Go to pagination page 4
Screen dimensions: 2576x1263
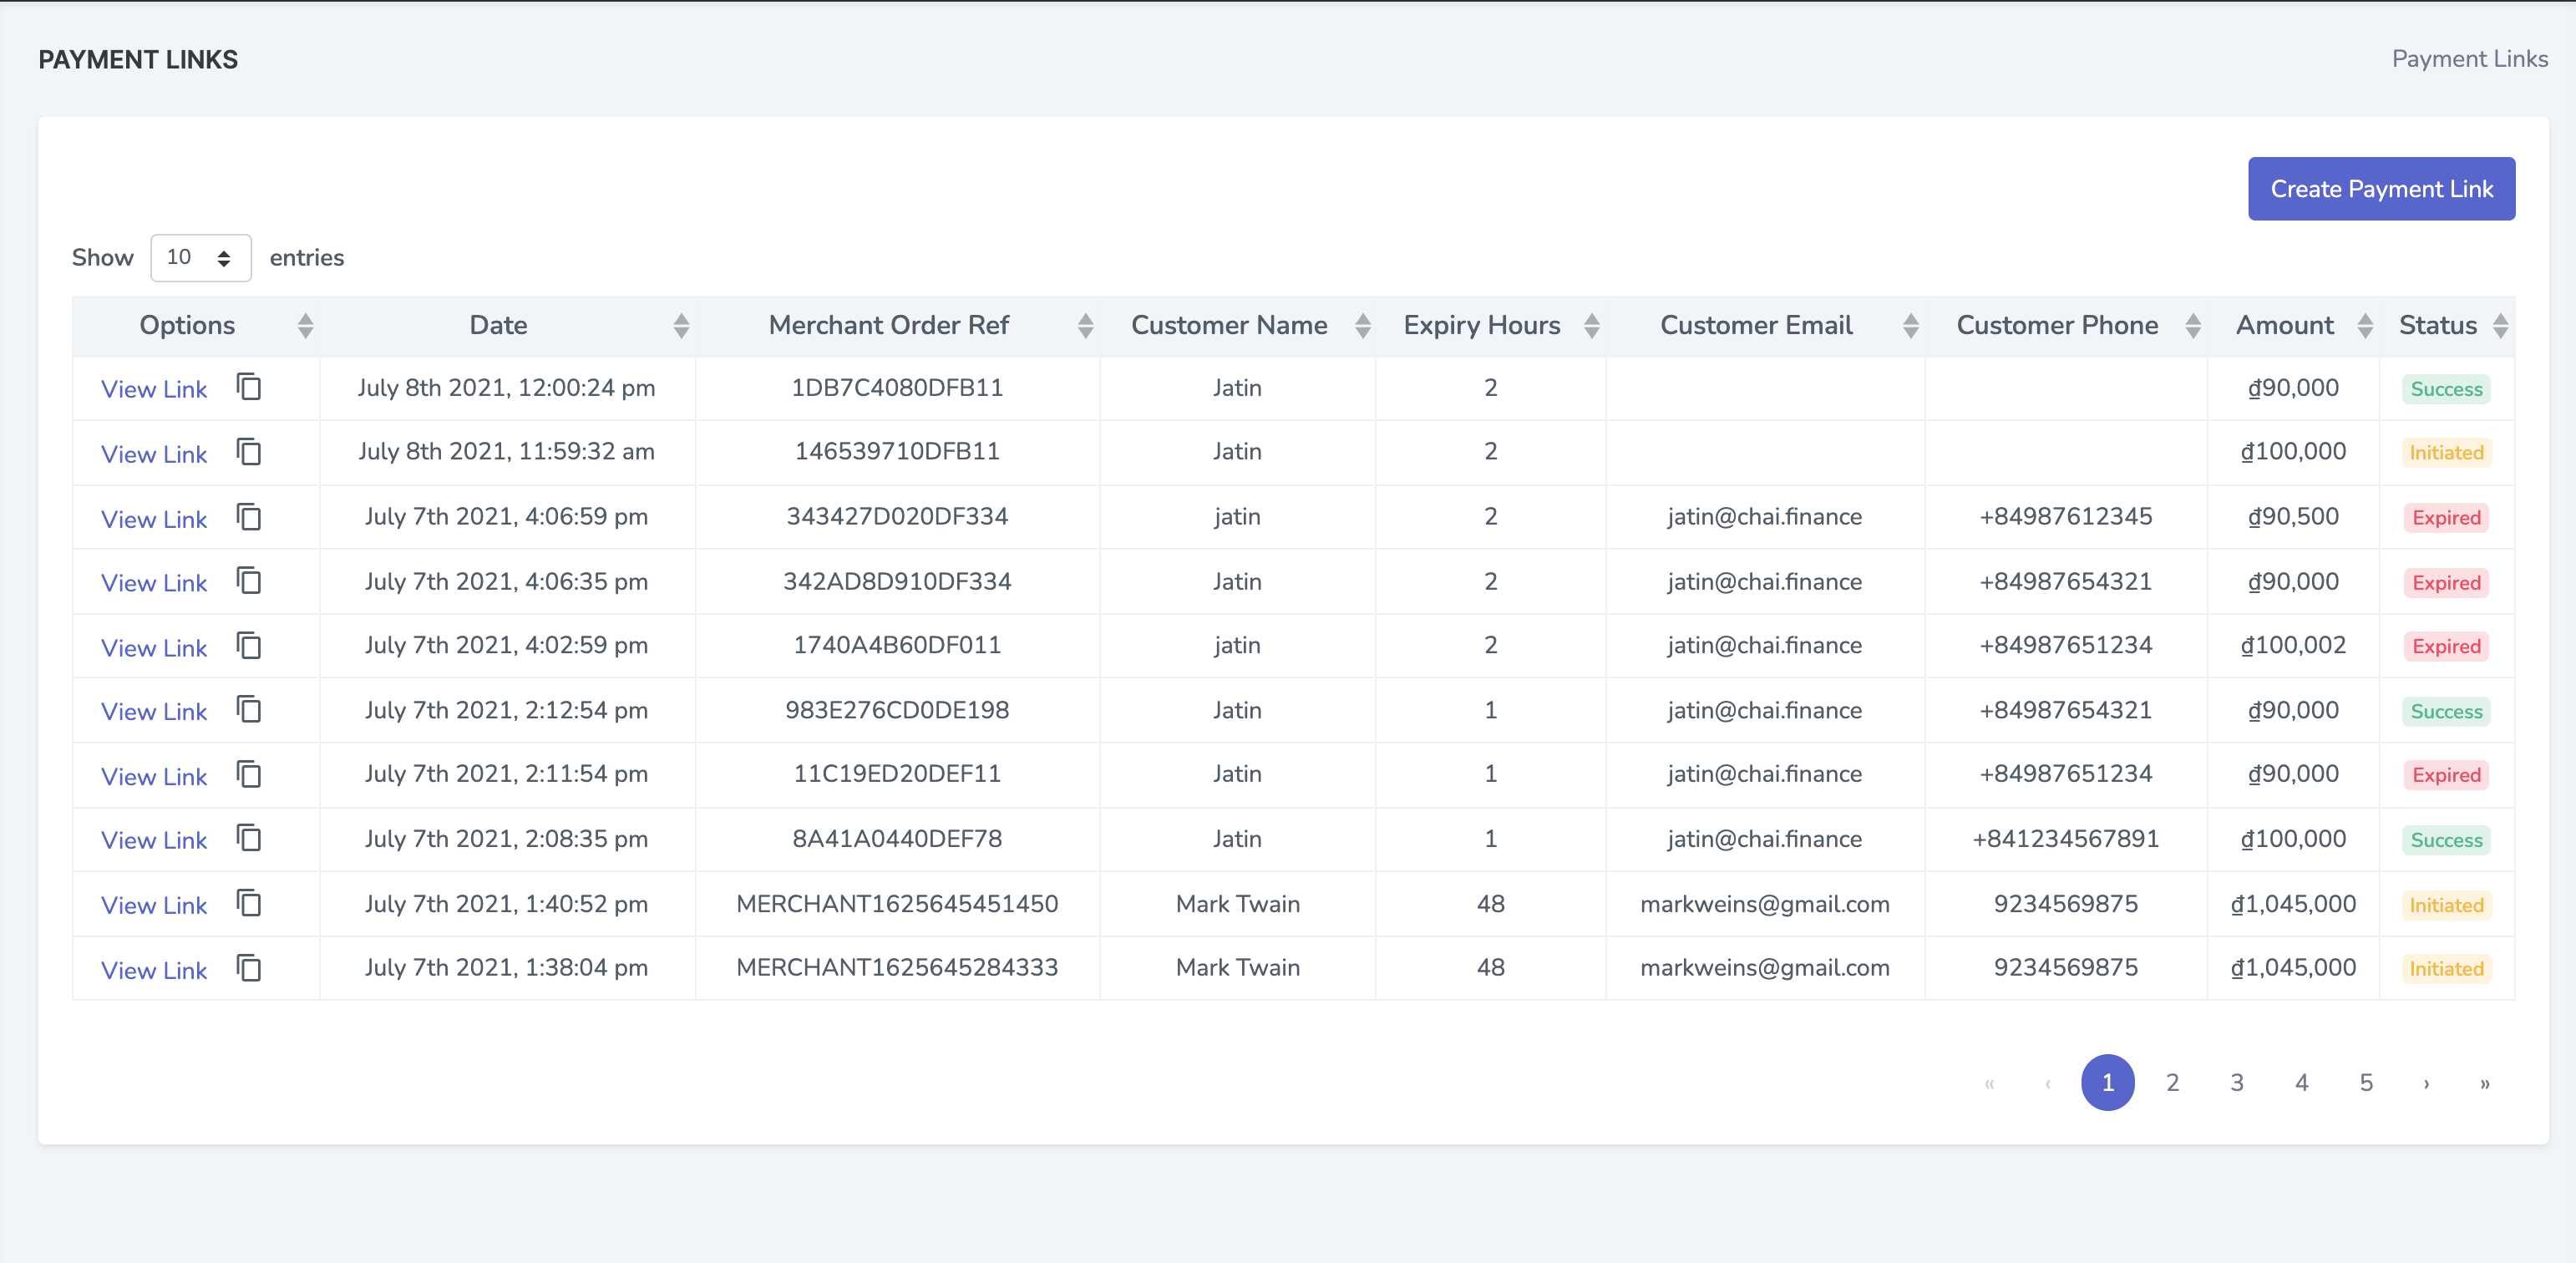point(2302,1083)
